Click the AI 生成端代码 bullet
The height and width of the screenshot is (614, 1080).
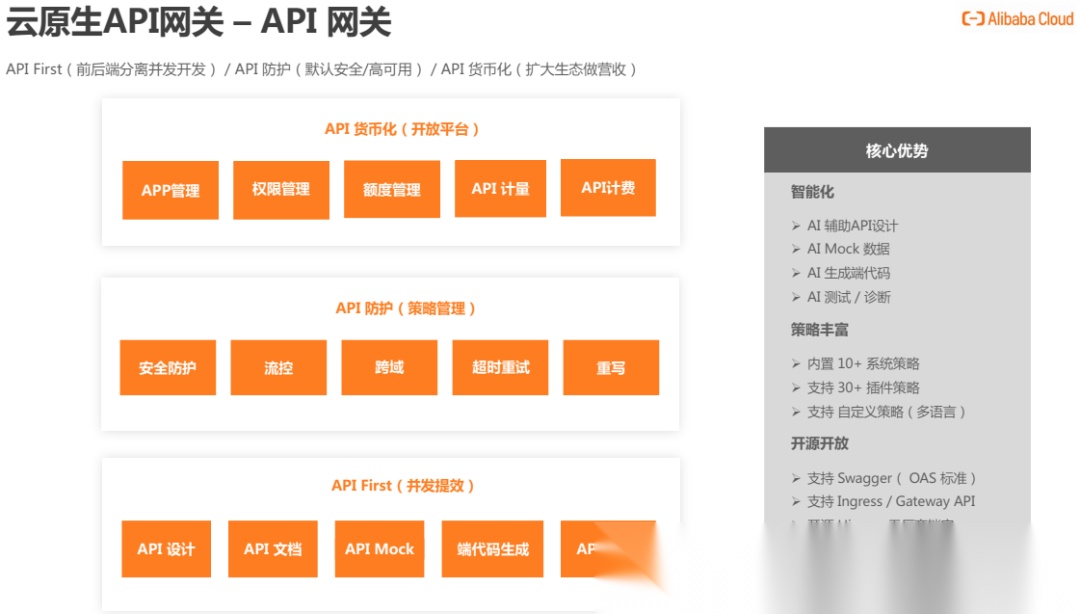click(840, 273)
